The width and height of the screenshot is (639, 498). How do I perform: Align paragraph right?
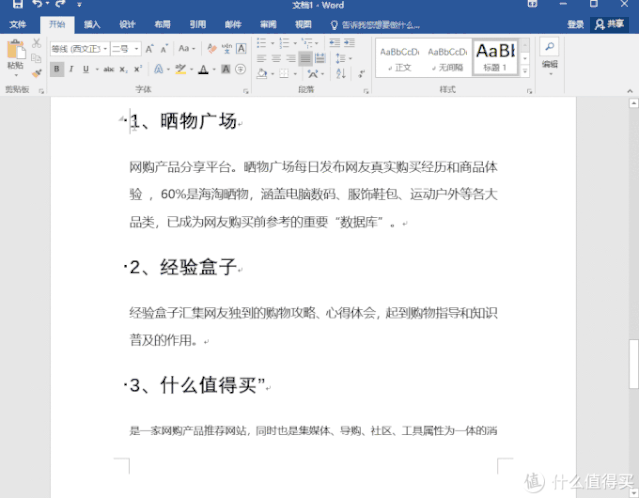(291, 59)
